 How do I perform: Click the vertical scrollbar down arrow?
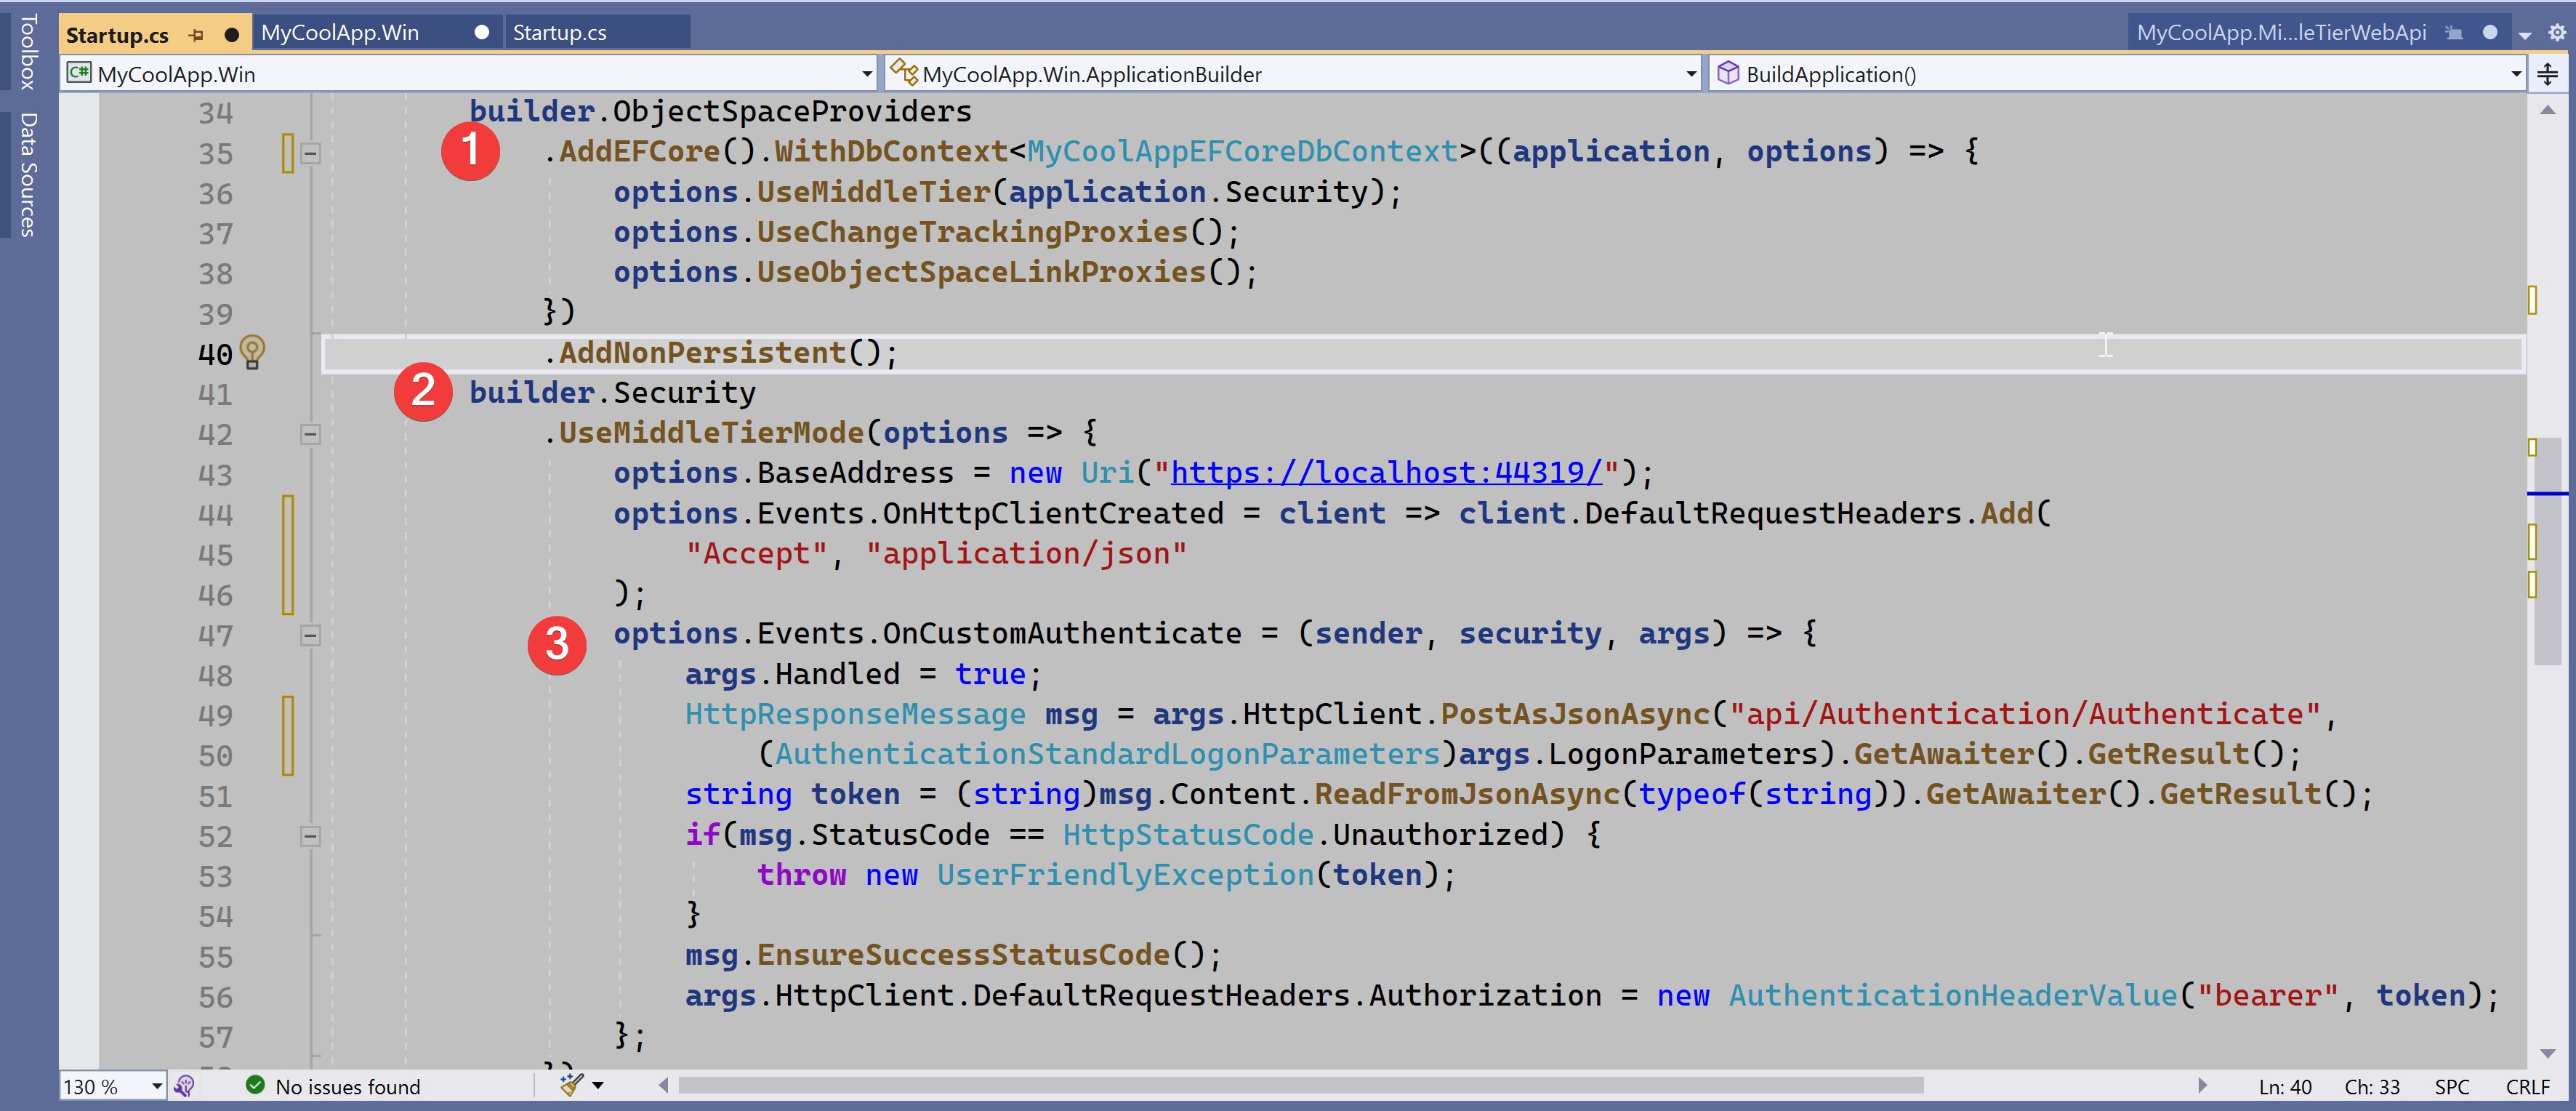pyautogui.click(x=2547, y=1053)
